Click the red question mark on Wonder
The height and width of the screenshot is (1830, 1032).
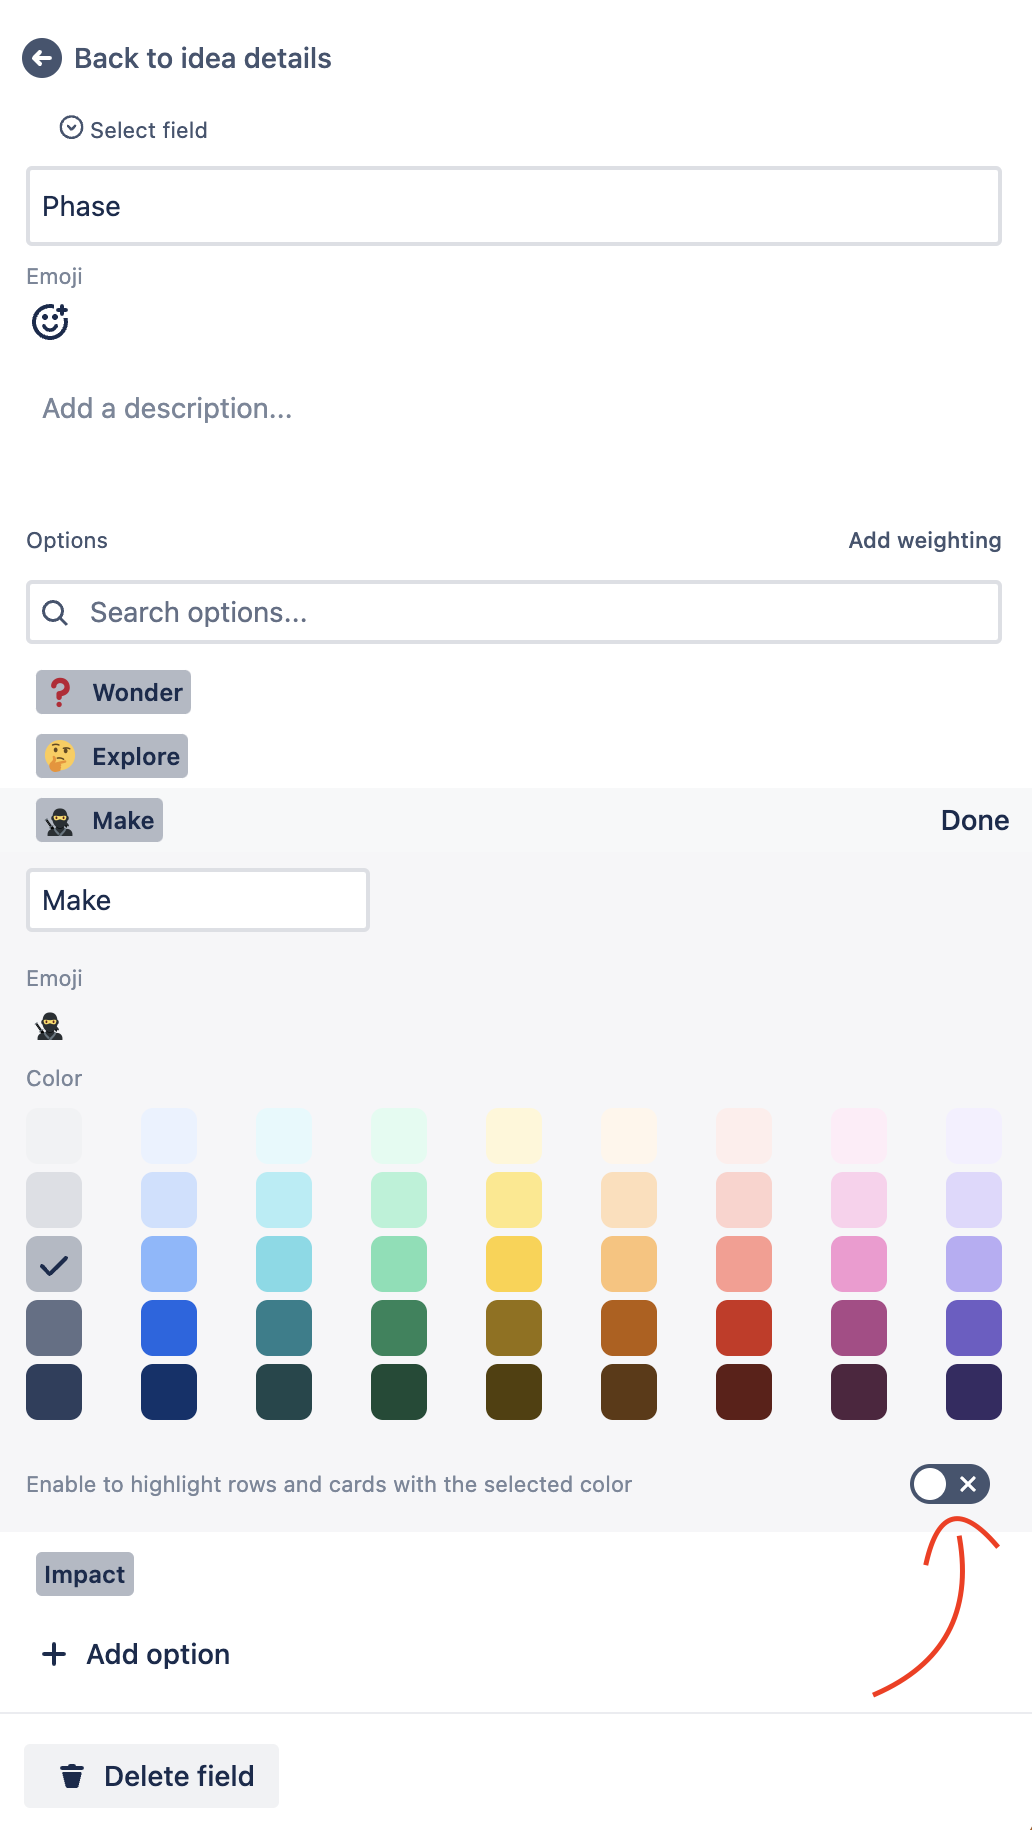click(x=61, y=691)
